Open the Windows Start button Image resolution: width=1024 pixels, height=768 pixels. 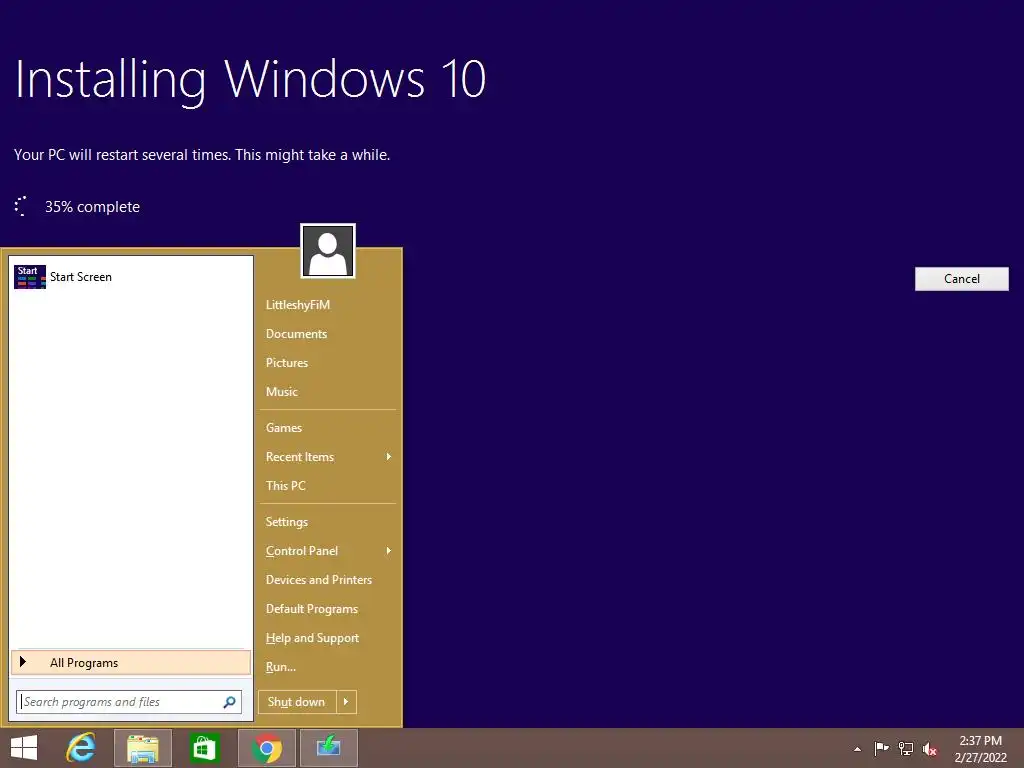24,748
